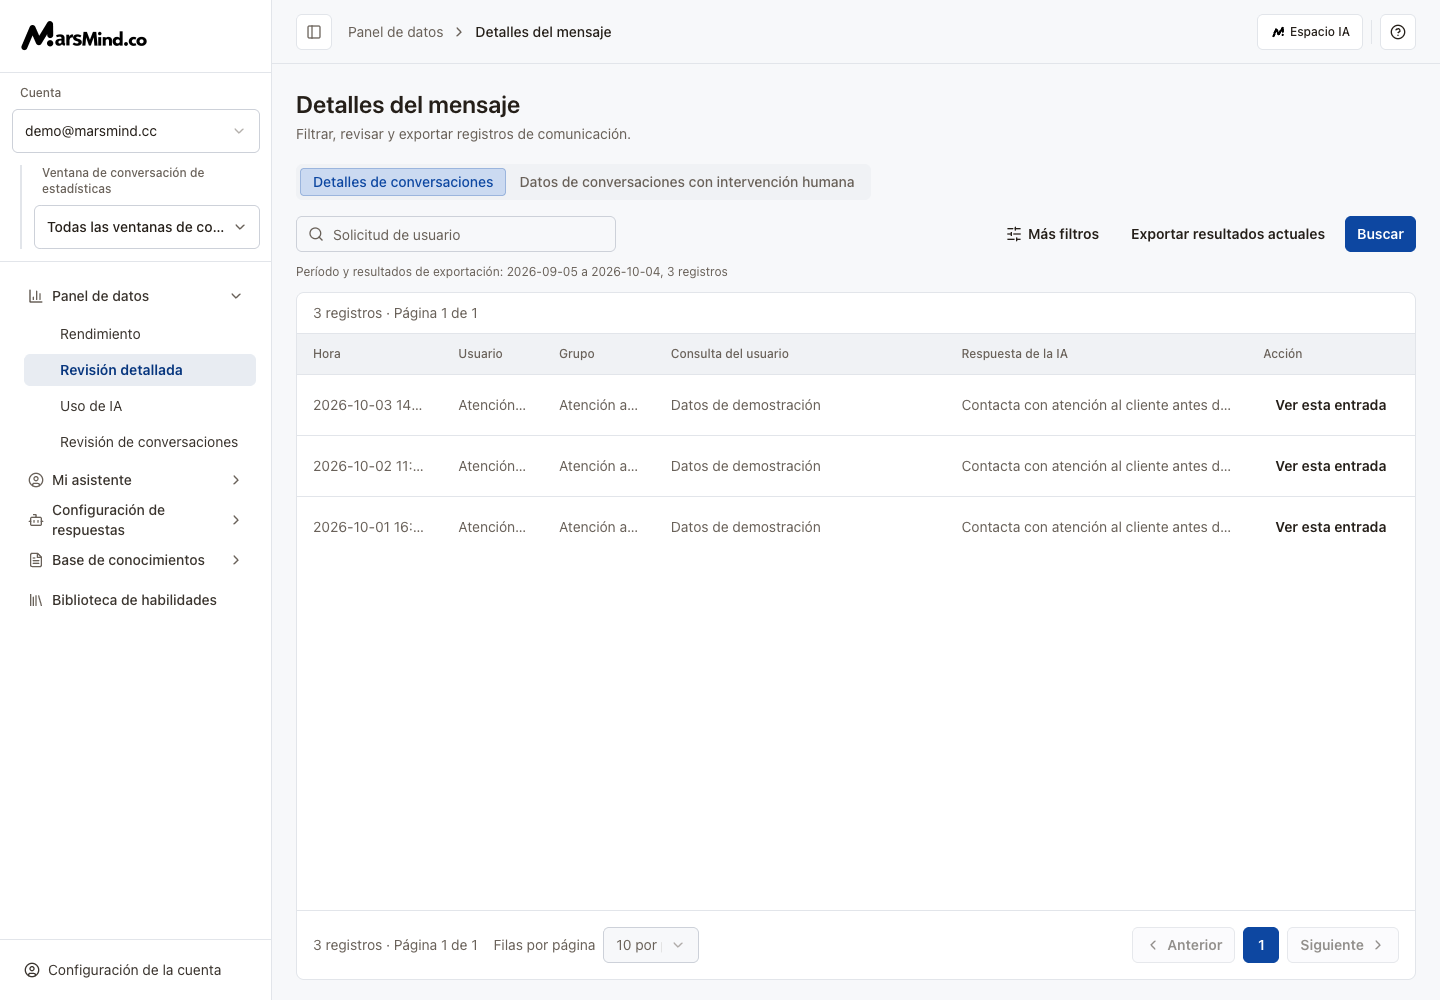
Task: Click the Siguiente pagination button
Action: click(1343, 945)
